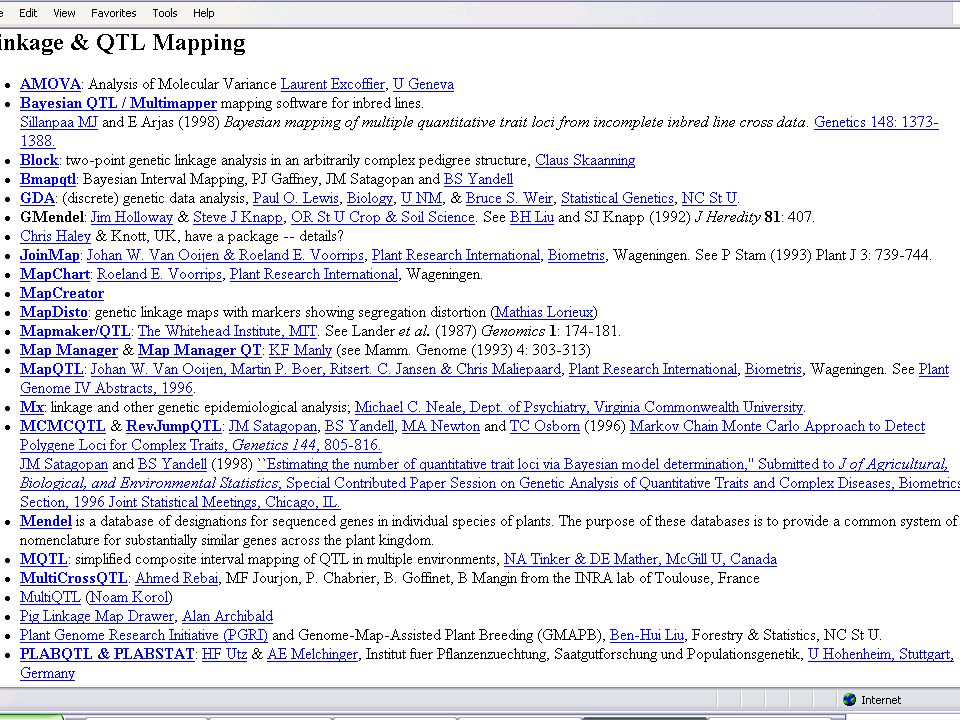Follow the Noam Korol link
This screenshot has width=960, height=720.
pos(129,597)
